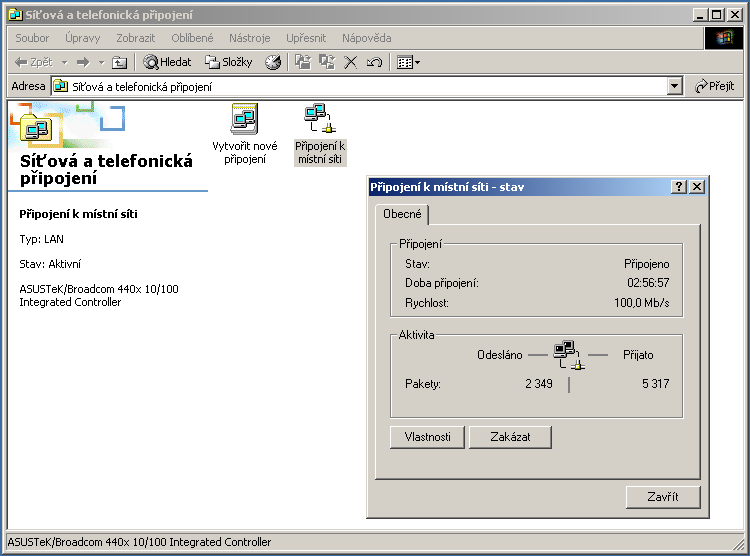750x556 pixels.
Task: Click the Undo arrow toolbar icon
Action: point(374,62)
